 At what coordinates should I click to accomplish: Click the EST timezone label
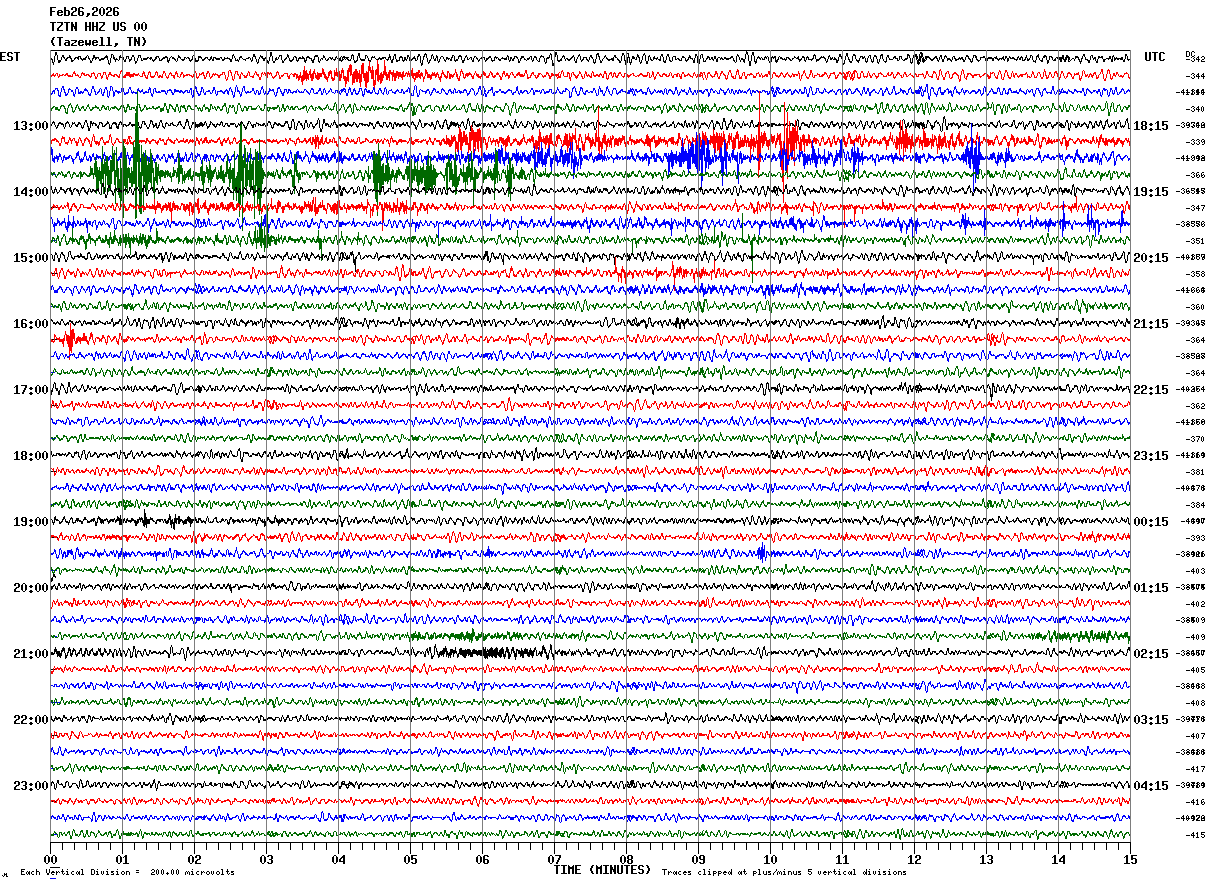(10, 57)
